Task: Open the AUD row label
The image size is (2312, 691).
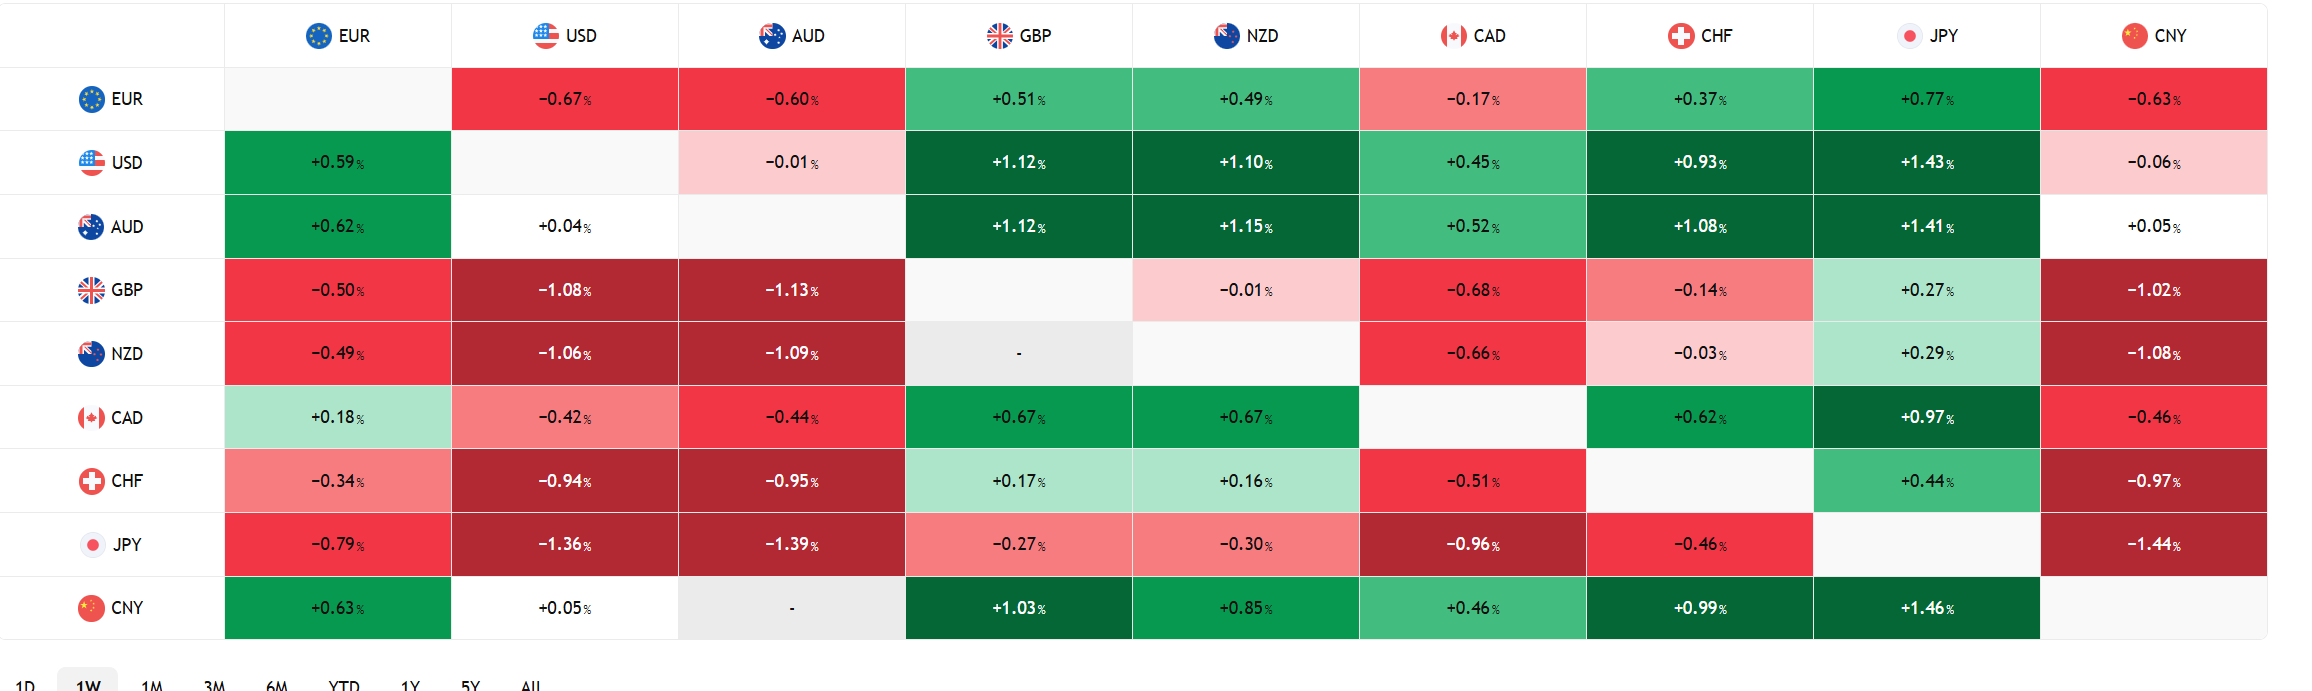Action: [127, 227]
